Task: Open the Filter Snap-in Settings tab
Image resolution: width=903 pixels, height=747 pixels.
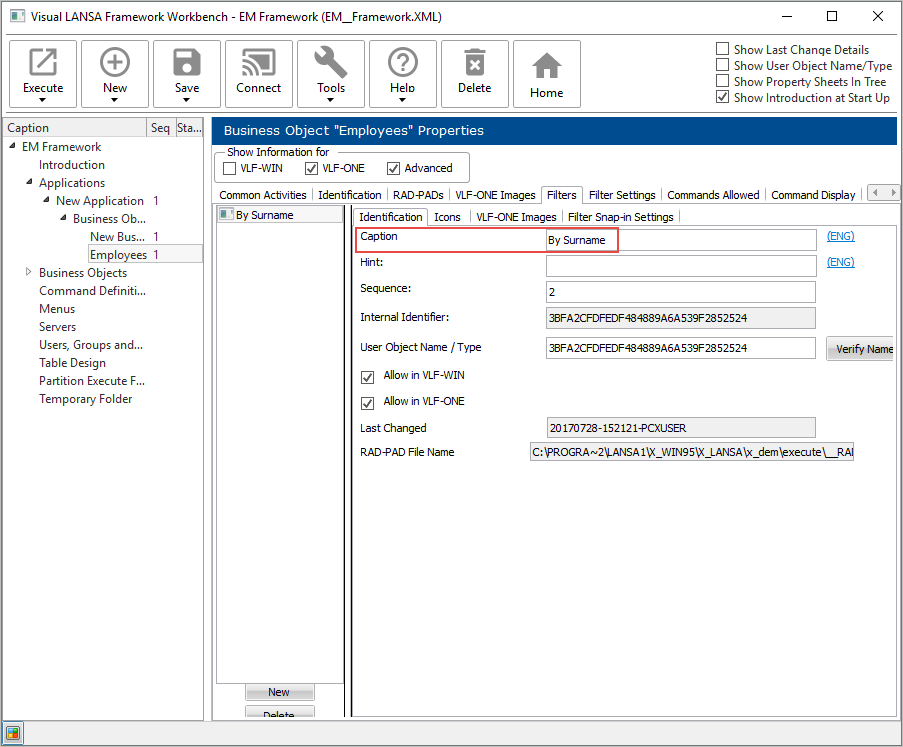Action: [x=620, y=217]
